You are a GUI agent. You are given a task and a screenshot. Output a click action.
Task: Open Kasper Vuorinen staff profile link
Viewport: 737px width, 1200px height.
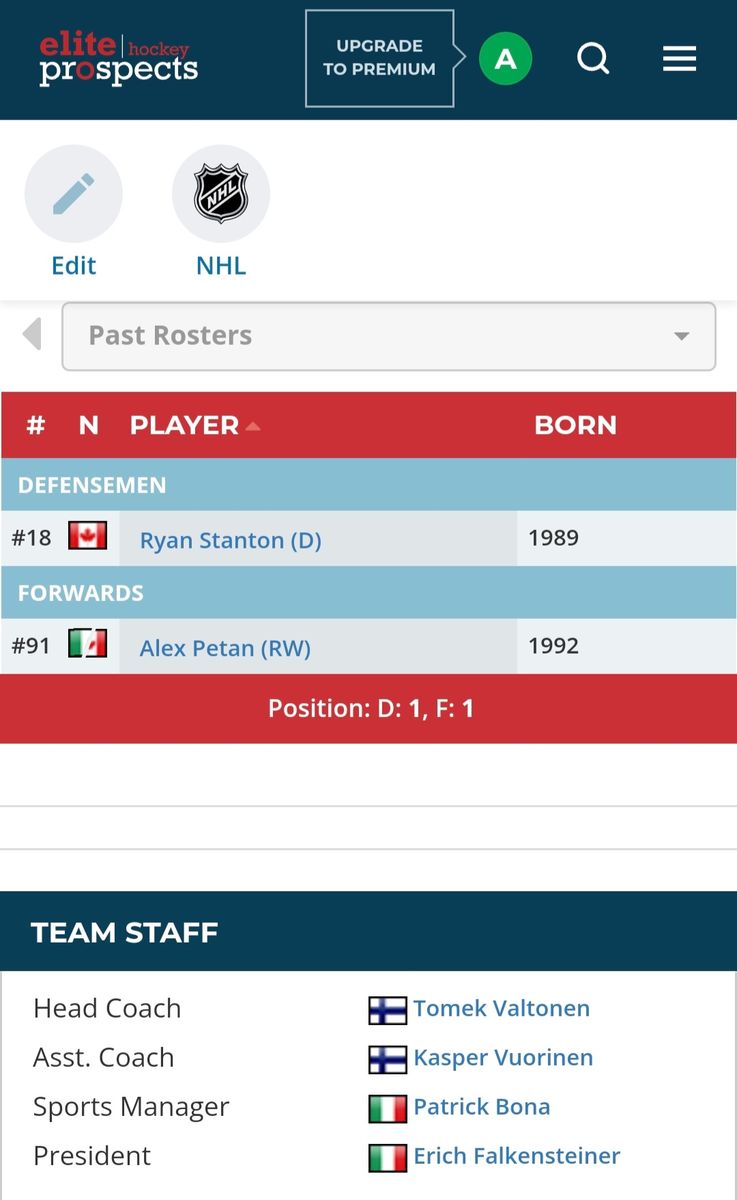503,1057
